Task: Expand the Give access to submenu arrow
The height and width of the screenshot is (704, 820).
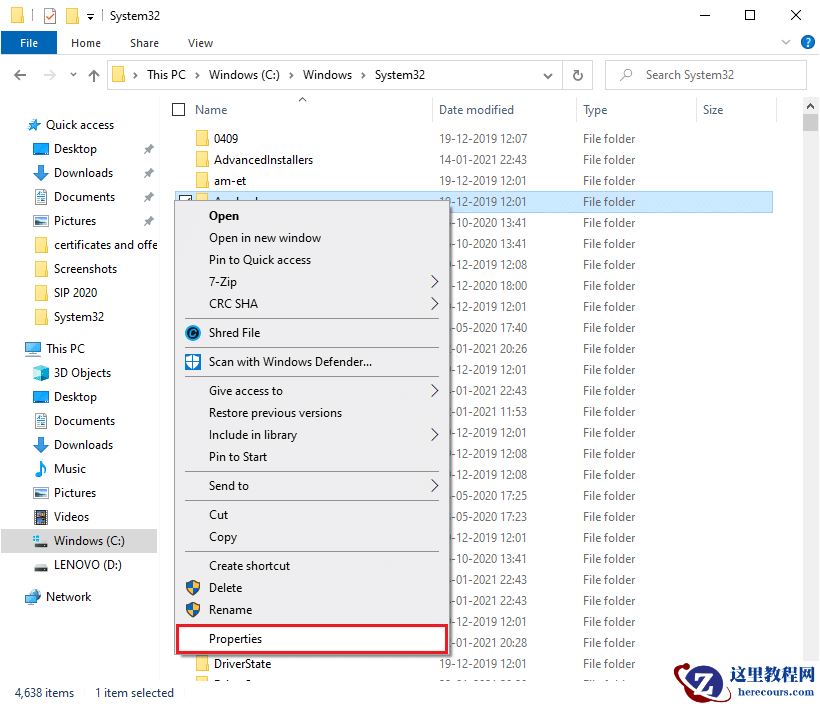Action: coord(434,390)
